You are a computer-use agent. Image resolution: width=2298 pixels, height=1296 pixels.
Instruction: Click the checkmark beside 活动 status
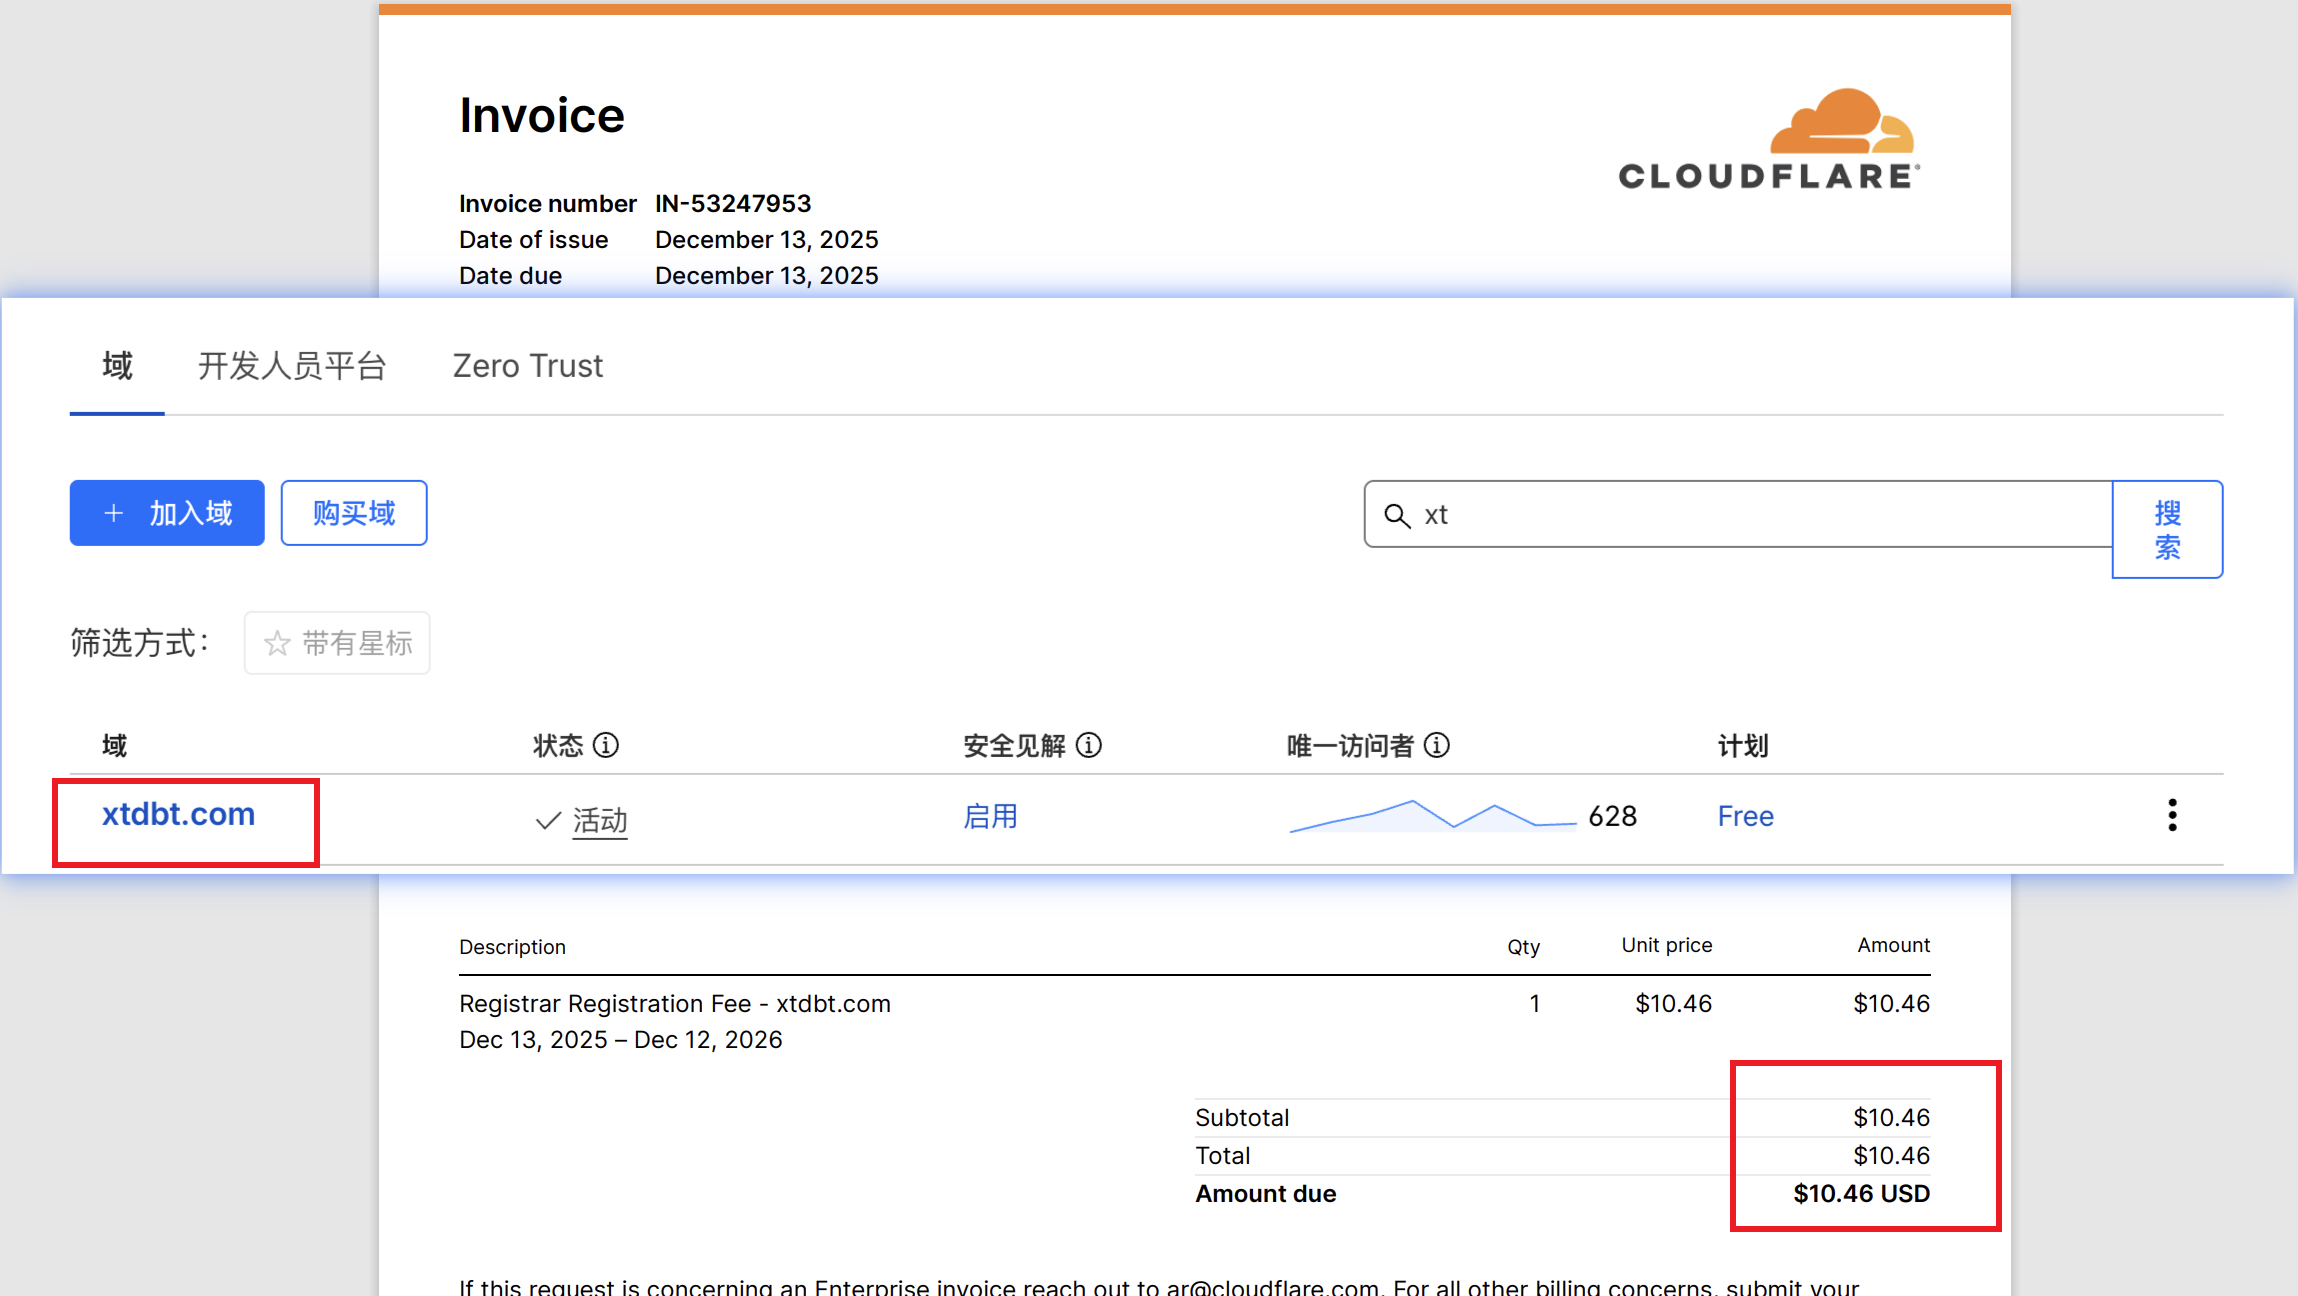(547, 819)
